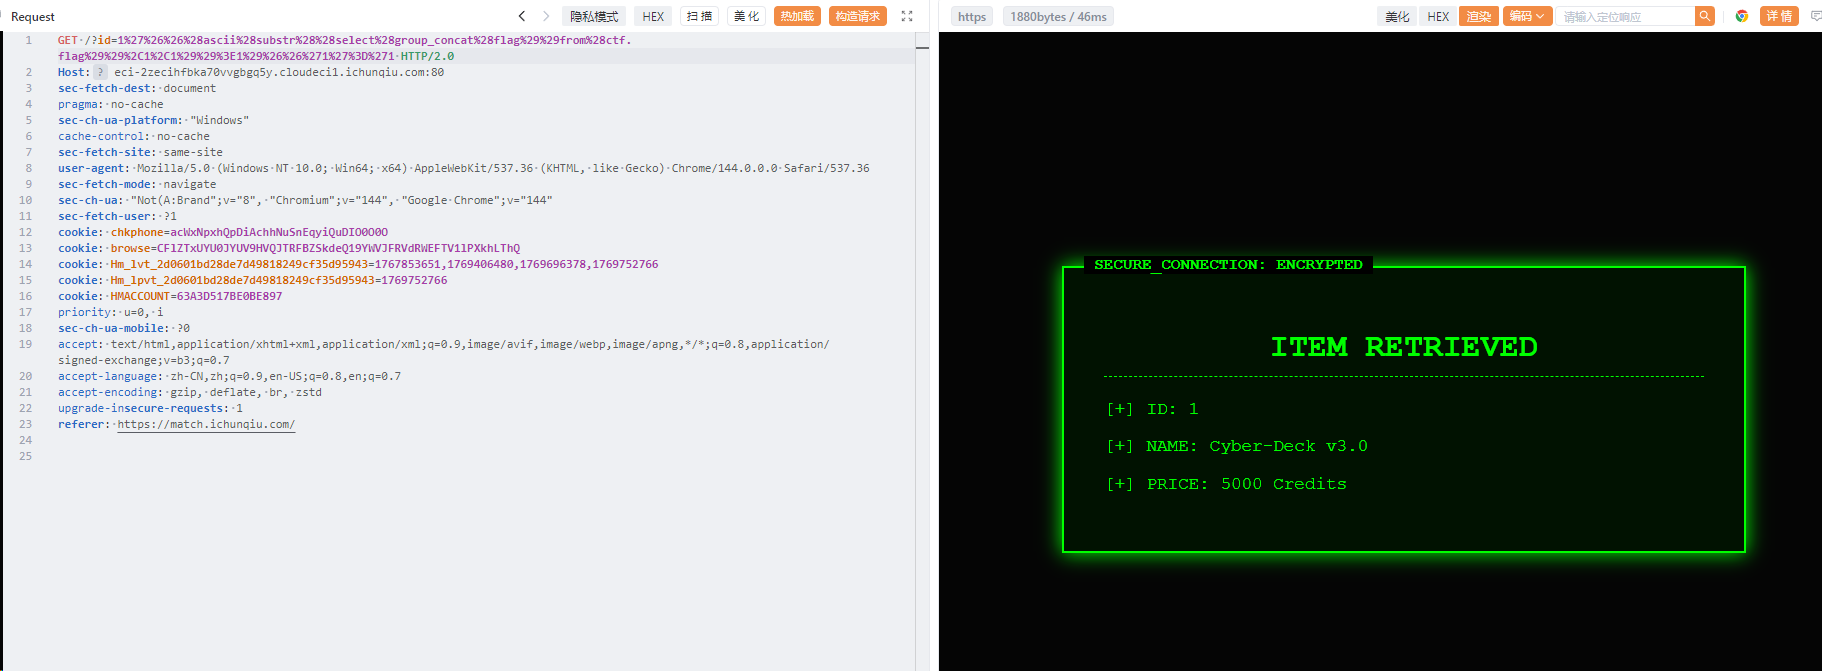Screen dimensions: 1822x671
Task: Toggle HEX view in Request panel
Action: (653, 16)
